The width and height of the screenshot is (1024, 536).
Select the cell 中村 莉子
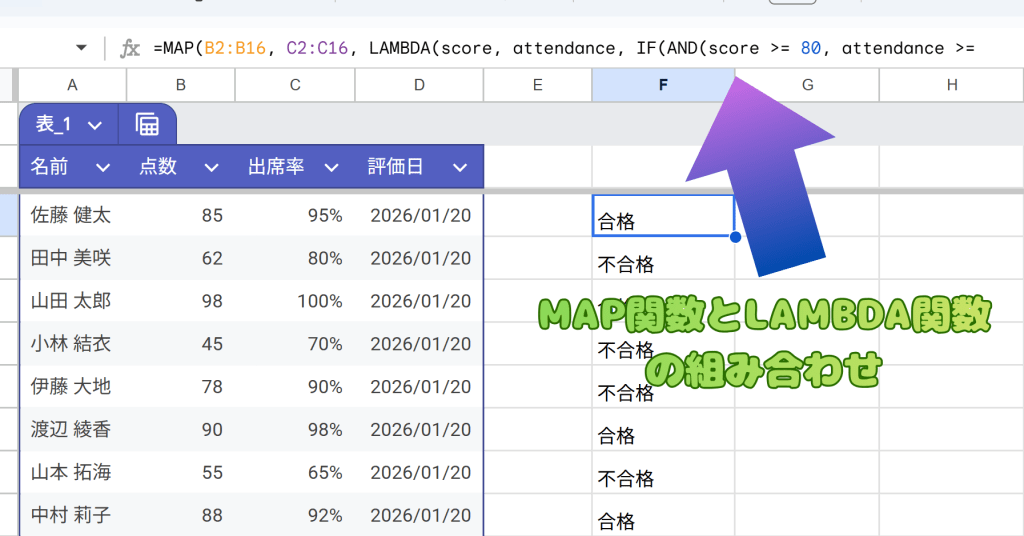[x=72, y=515]
